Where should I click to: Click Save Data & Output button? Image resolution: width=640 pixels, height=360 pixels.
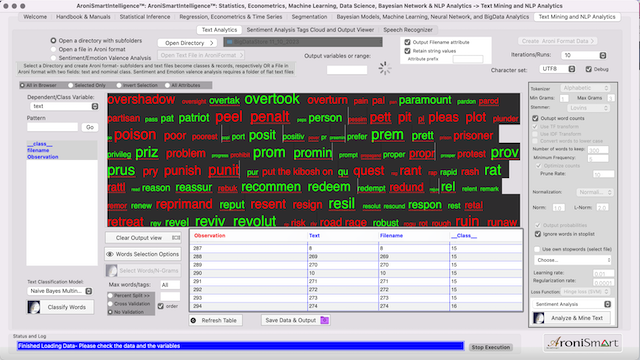click(x=296, y=320)
